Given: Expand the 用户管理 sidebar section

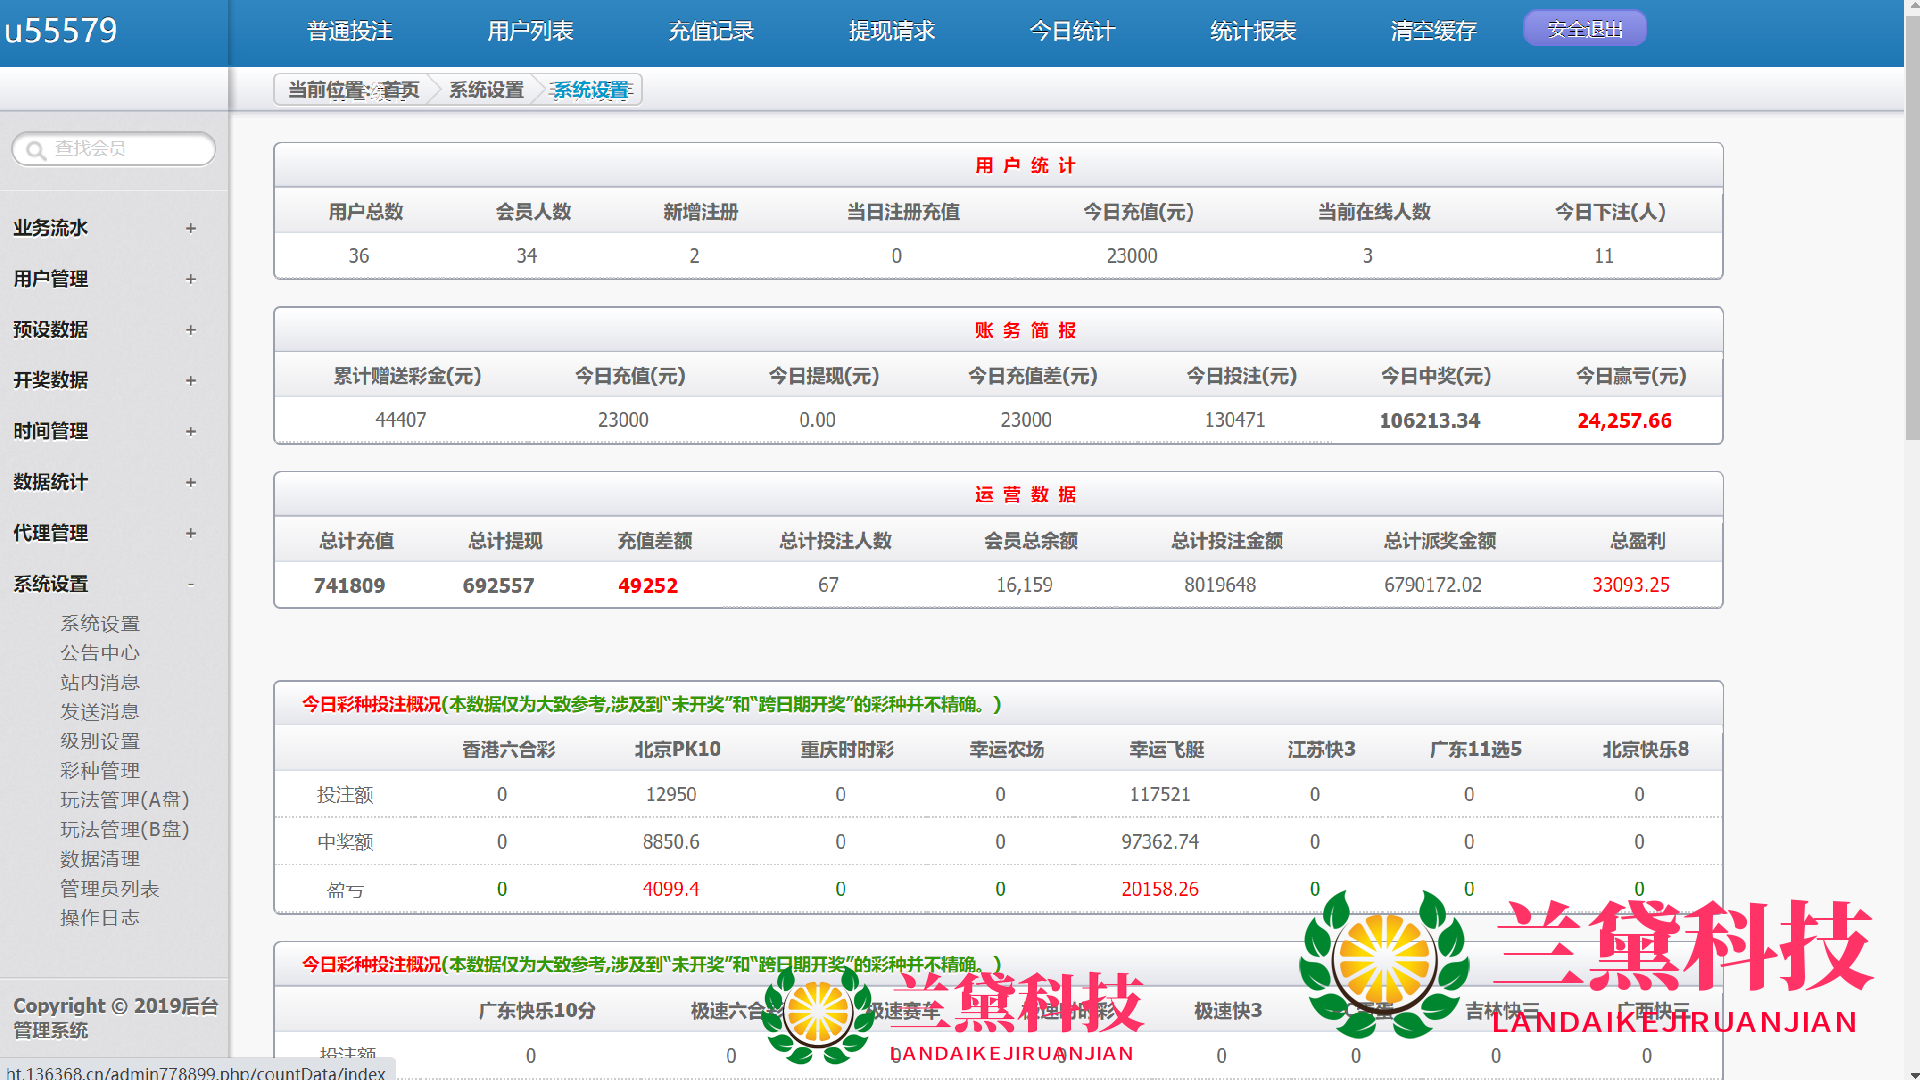Looking at the screenshot, I should [x=190, y=279].
